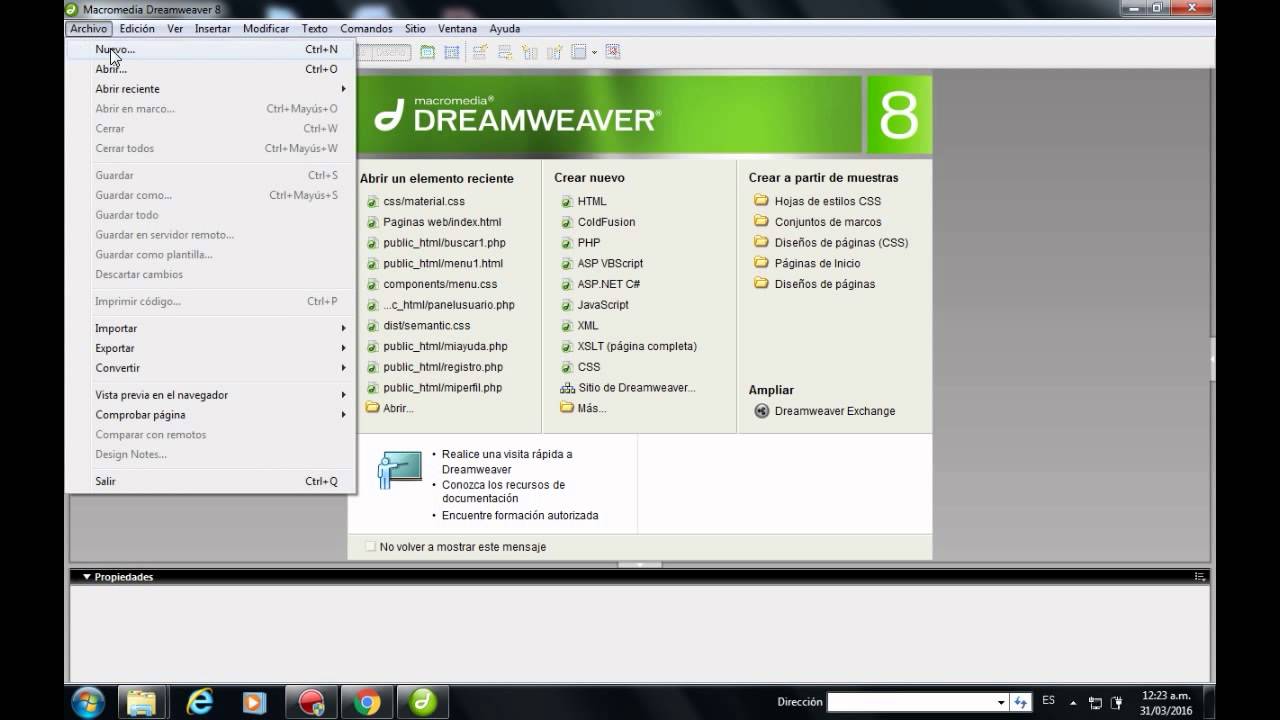This screenshot has height=720, width=1280.
Task: Click the tabular data toolbar icon
Action: (613, 52)
